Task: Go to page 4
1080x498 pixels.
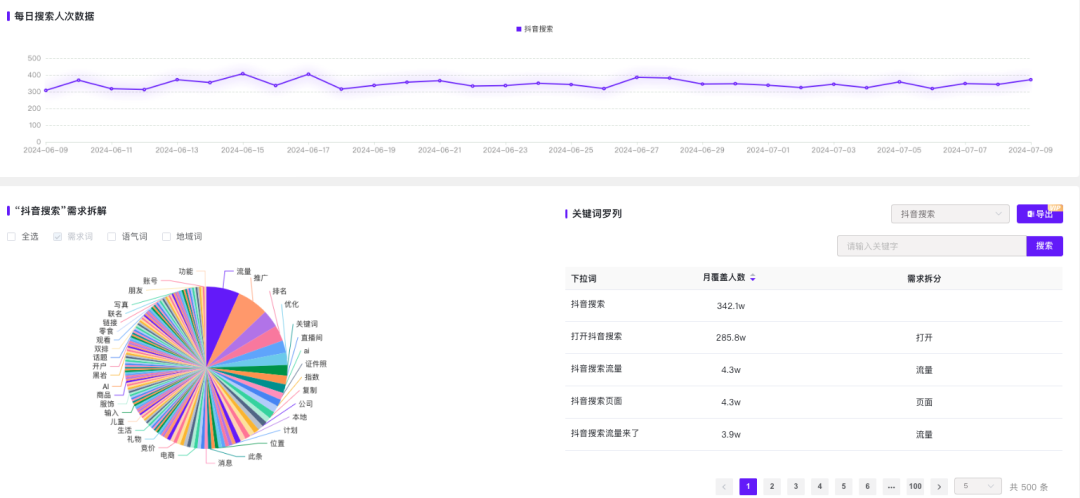Action: point(820,486)
